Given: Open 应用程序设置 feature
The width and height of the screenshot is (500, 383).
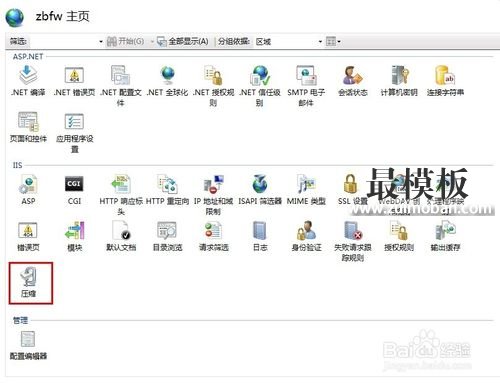Looking at the screenshot, I should (x=74, y=132).
